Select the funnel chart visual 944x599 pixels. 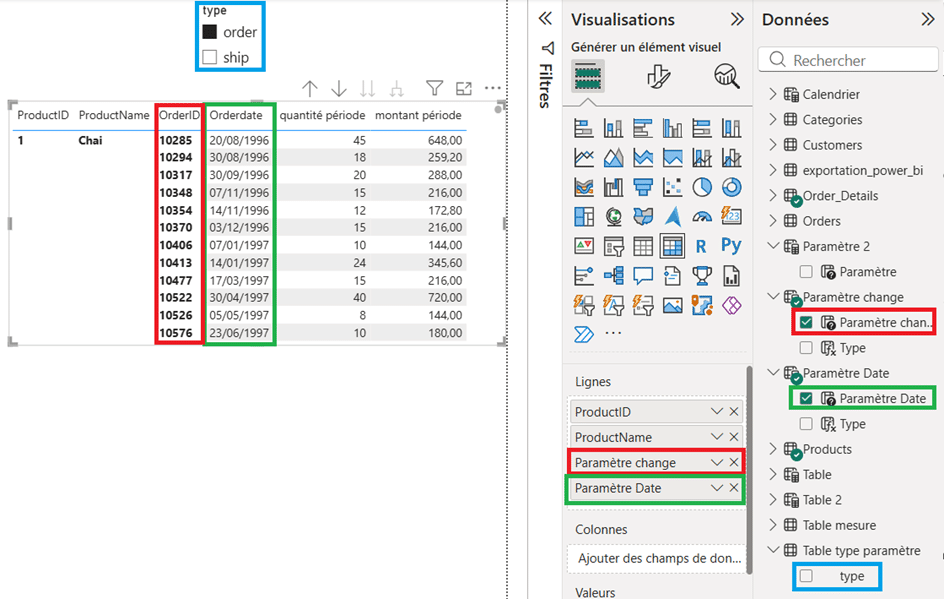click(643, 188)
